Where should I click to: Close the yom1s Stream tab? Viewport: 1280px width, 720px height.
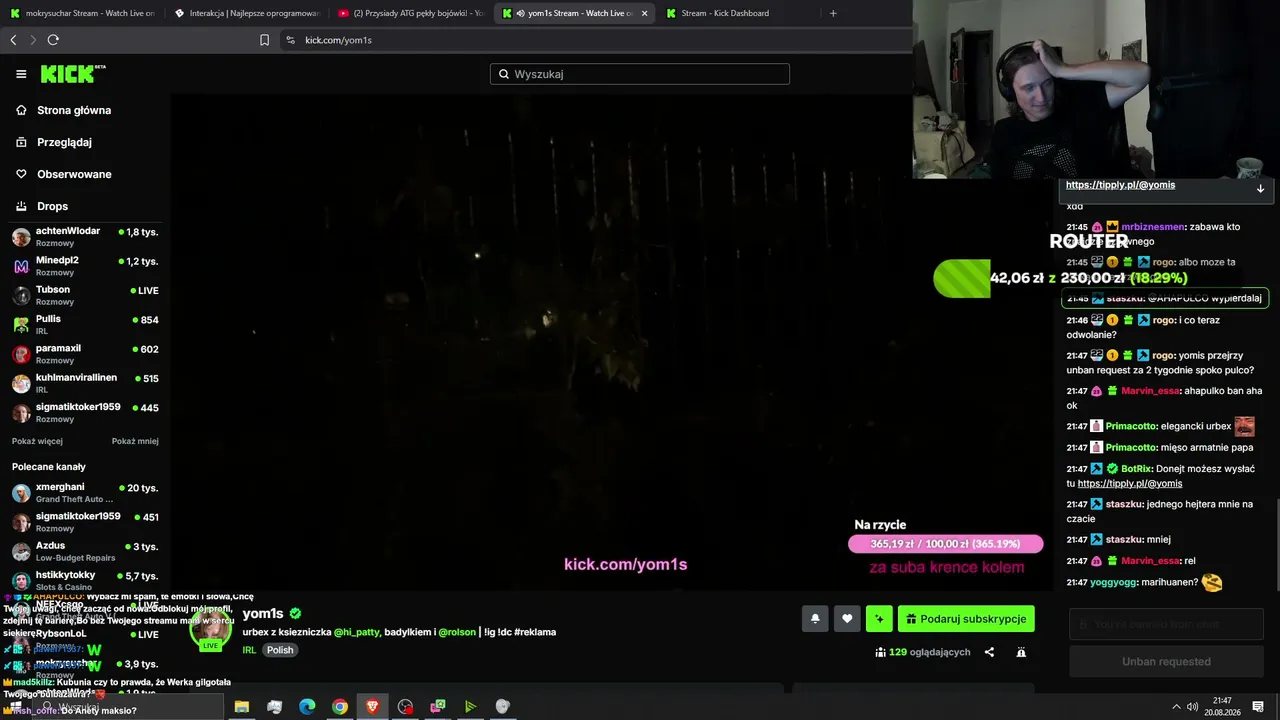coord(644,13)
